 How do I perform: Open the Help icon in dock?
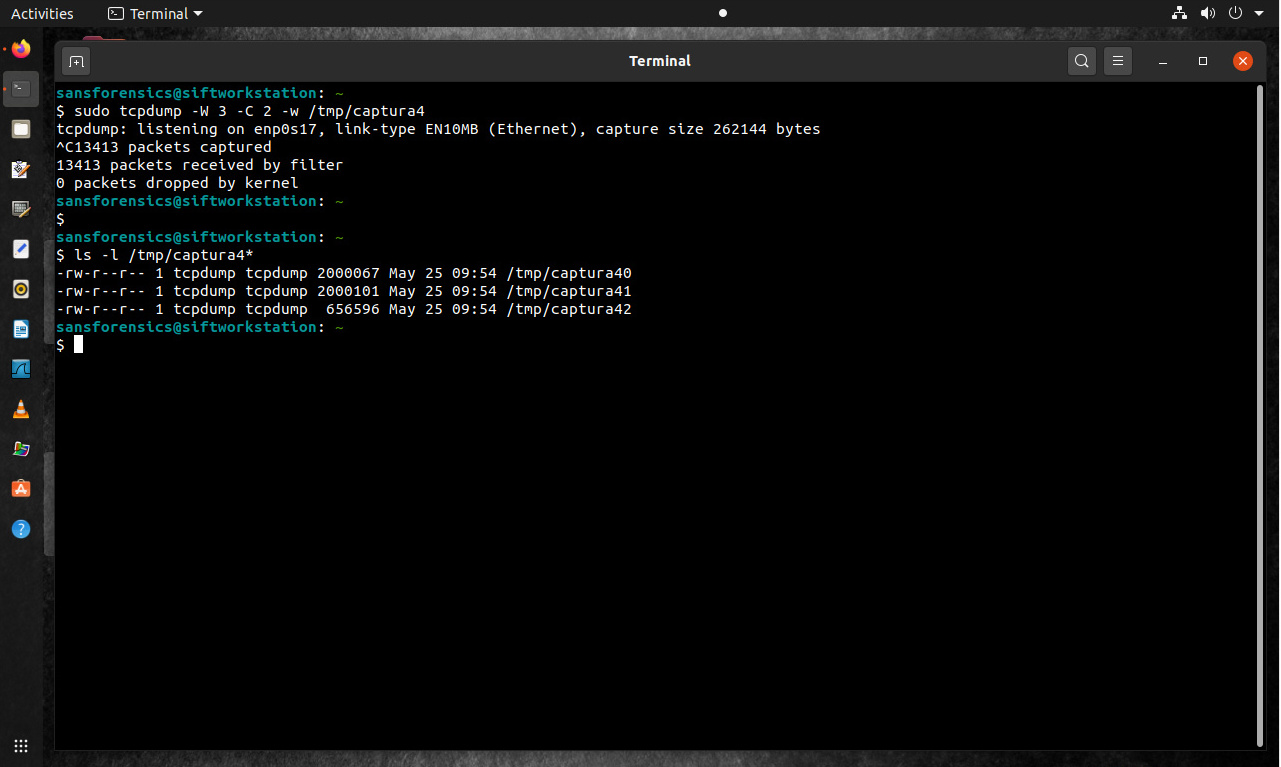click(21, 529)
